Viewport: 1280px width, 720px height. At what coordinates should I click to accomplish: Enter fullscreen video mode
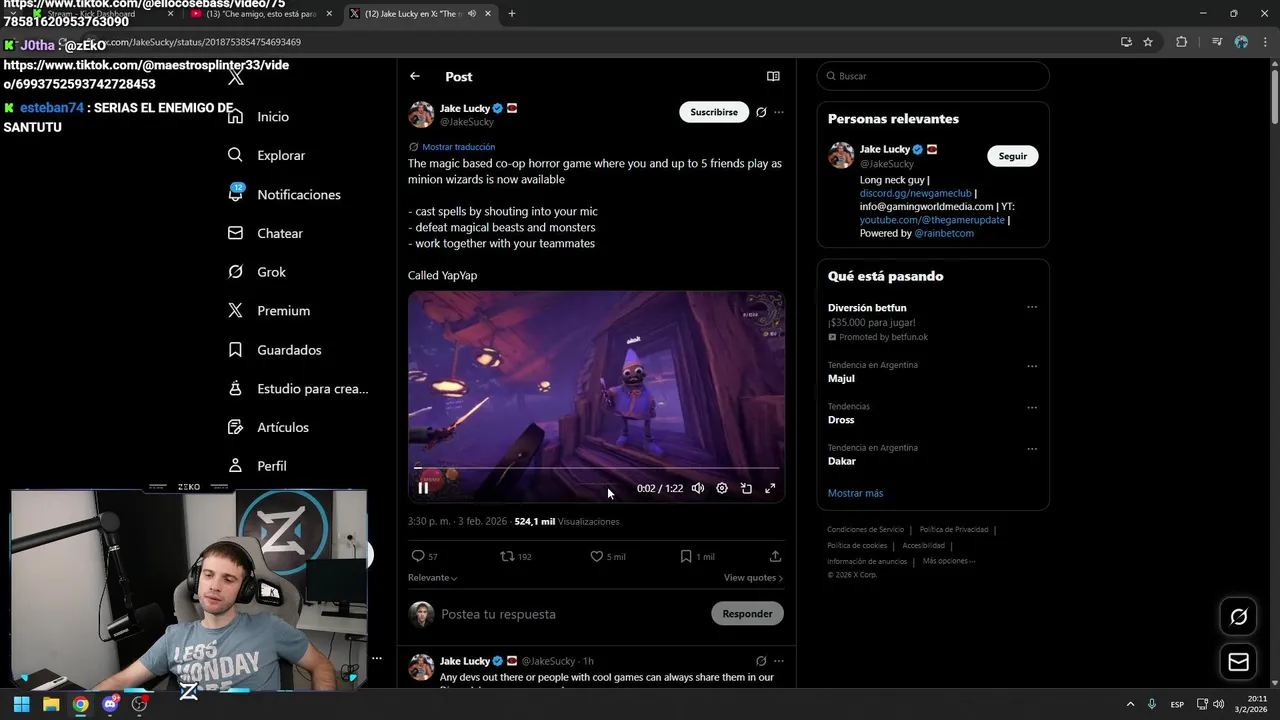click(x=770, y=488)
